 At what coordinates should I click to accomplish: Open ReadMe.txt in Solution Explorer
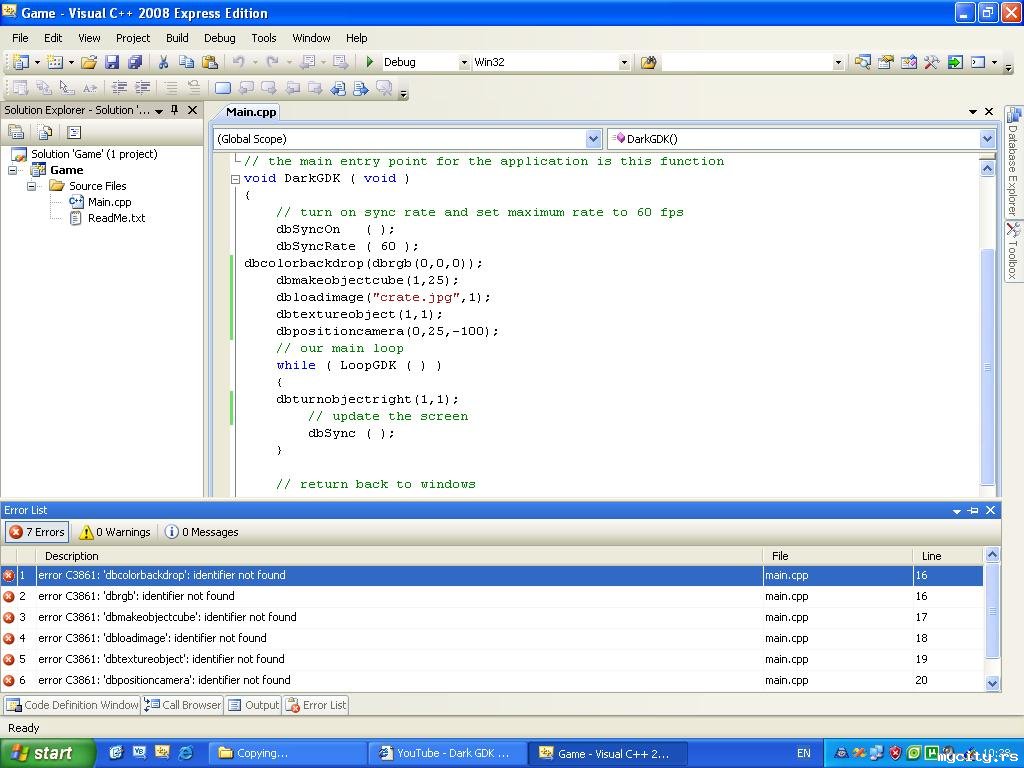click(116, 218)
